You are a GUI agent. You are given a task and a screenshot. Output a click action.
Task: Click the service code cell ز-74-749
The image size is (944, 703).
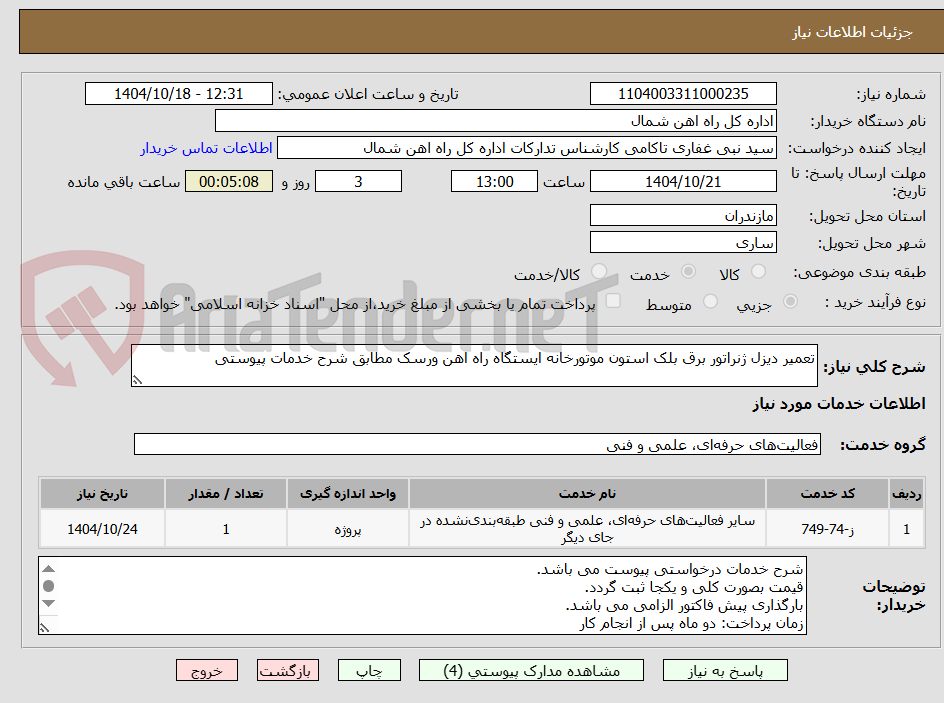(827, 528)
